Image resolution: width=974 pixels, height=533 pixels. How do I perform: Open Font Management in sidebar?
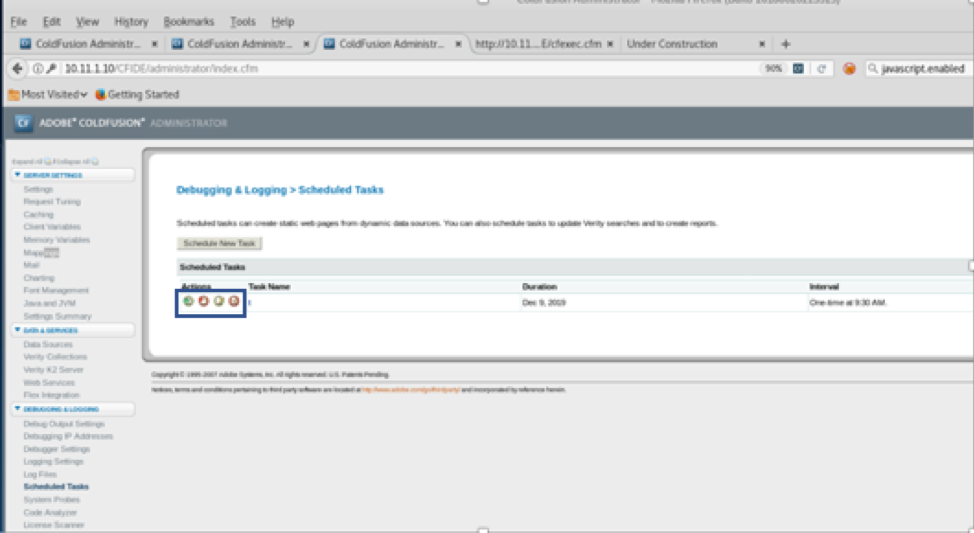(56, 290)
